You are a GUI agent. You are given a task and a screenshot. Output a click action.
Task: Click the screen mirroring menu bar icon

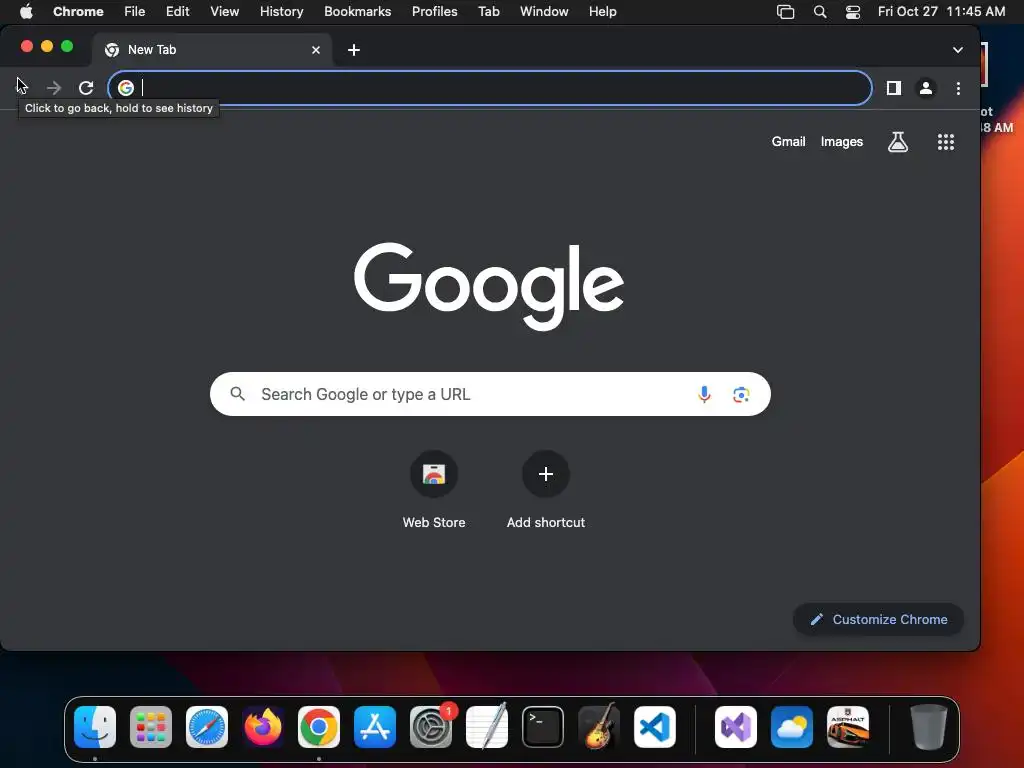(x=785, y=12)
